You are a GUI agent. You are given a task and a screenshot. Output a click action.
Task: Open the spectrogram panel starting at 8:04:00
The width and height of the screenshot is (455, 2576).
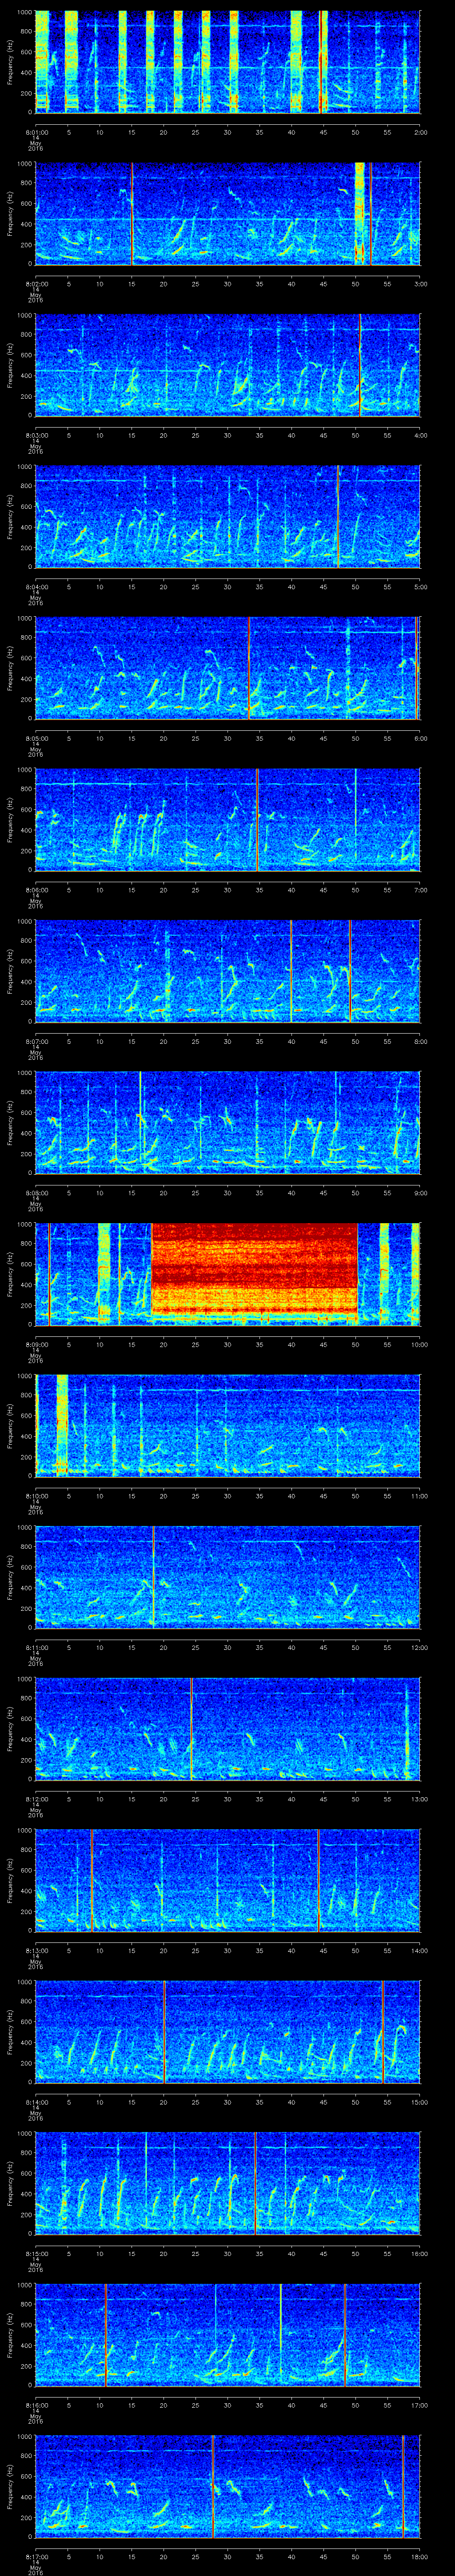pyautogui.click(x=228, y=516)
